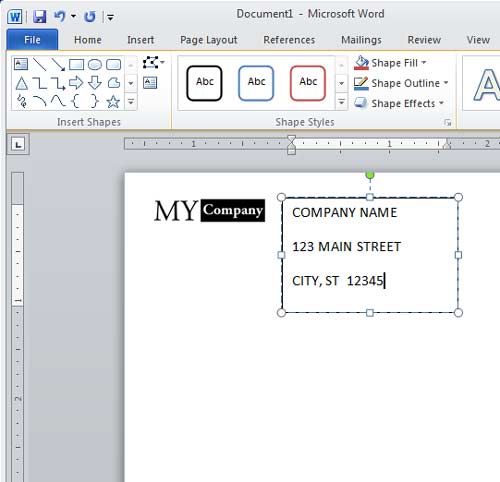Select the Right Arrow shape
The height and width of the screenshot is (482, 500).
click(x=76, y=83)
